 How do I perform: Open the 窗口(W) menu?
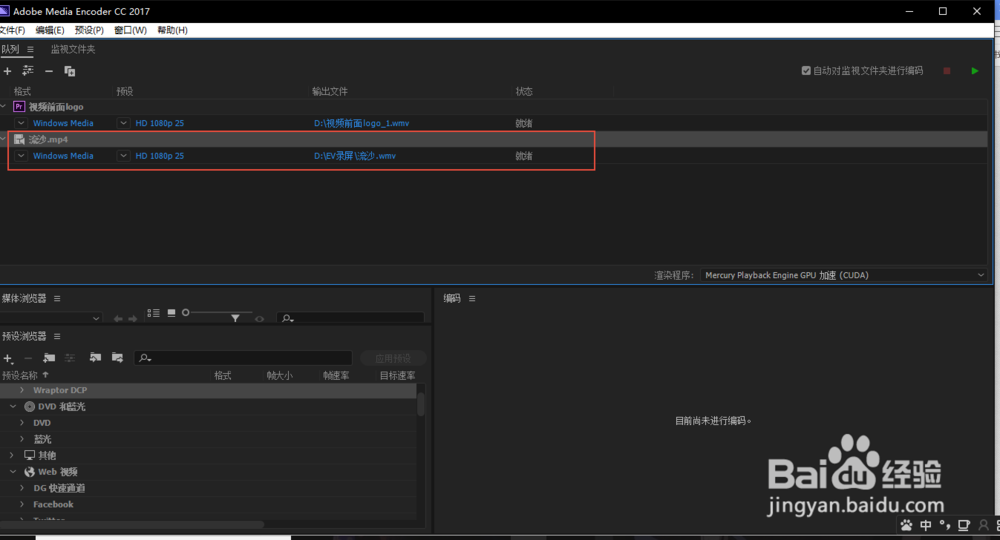tap(130, 30)
